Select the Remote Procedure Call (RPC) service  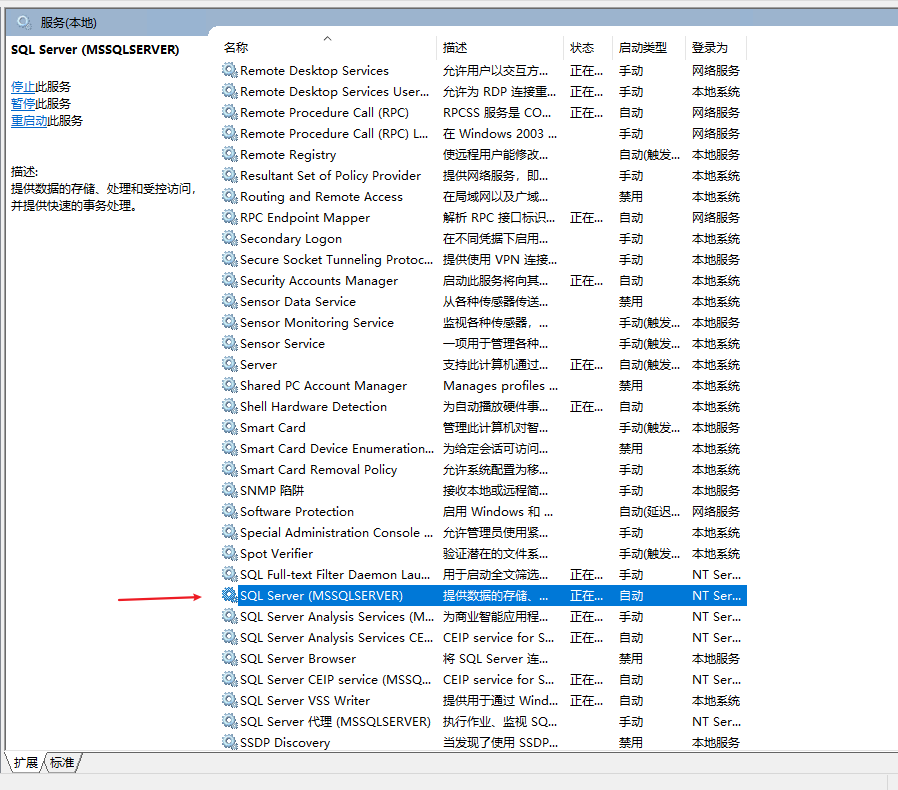[x=484, y=112]
